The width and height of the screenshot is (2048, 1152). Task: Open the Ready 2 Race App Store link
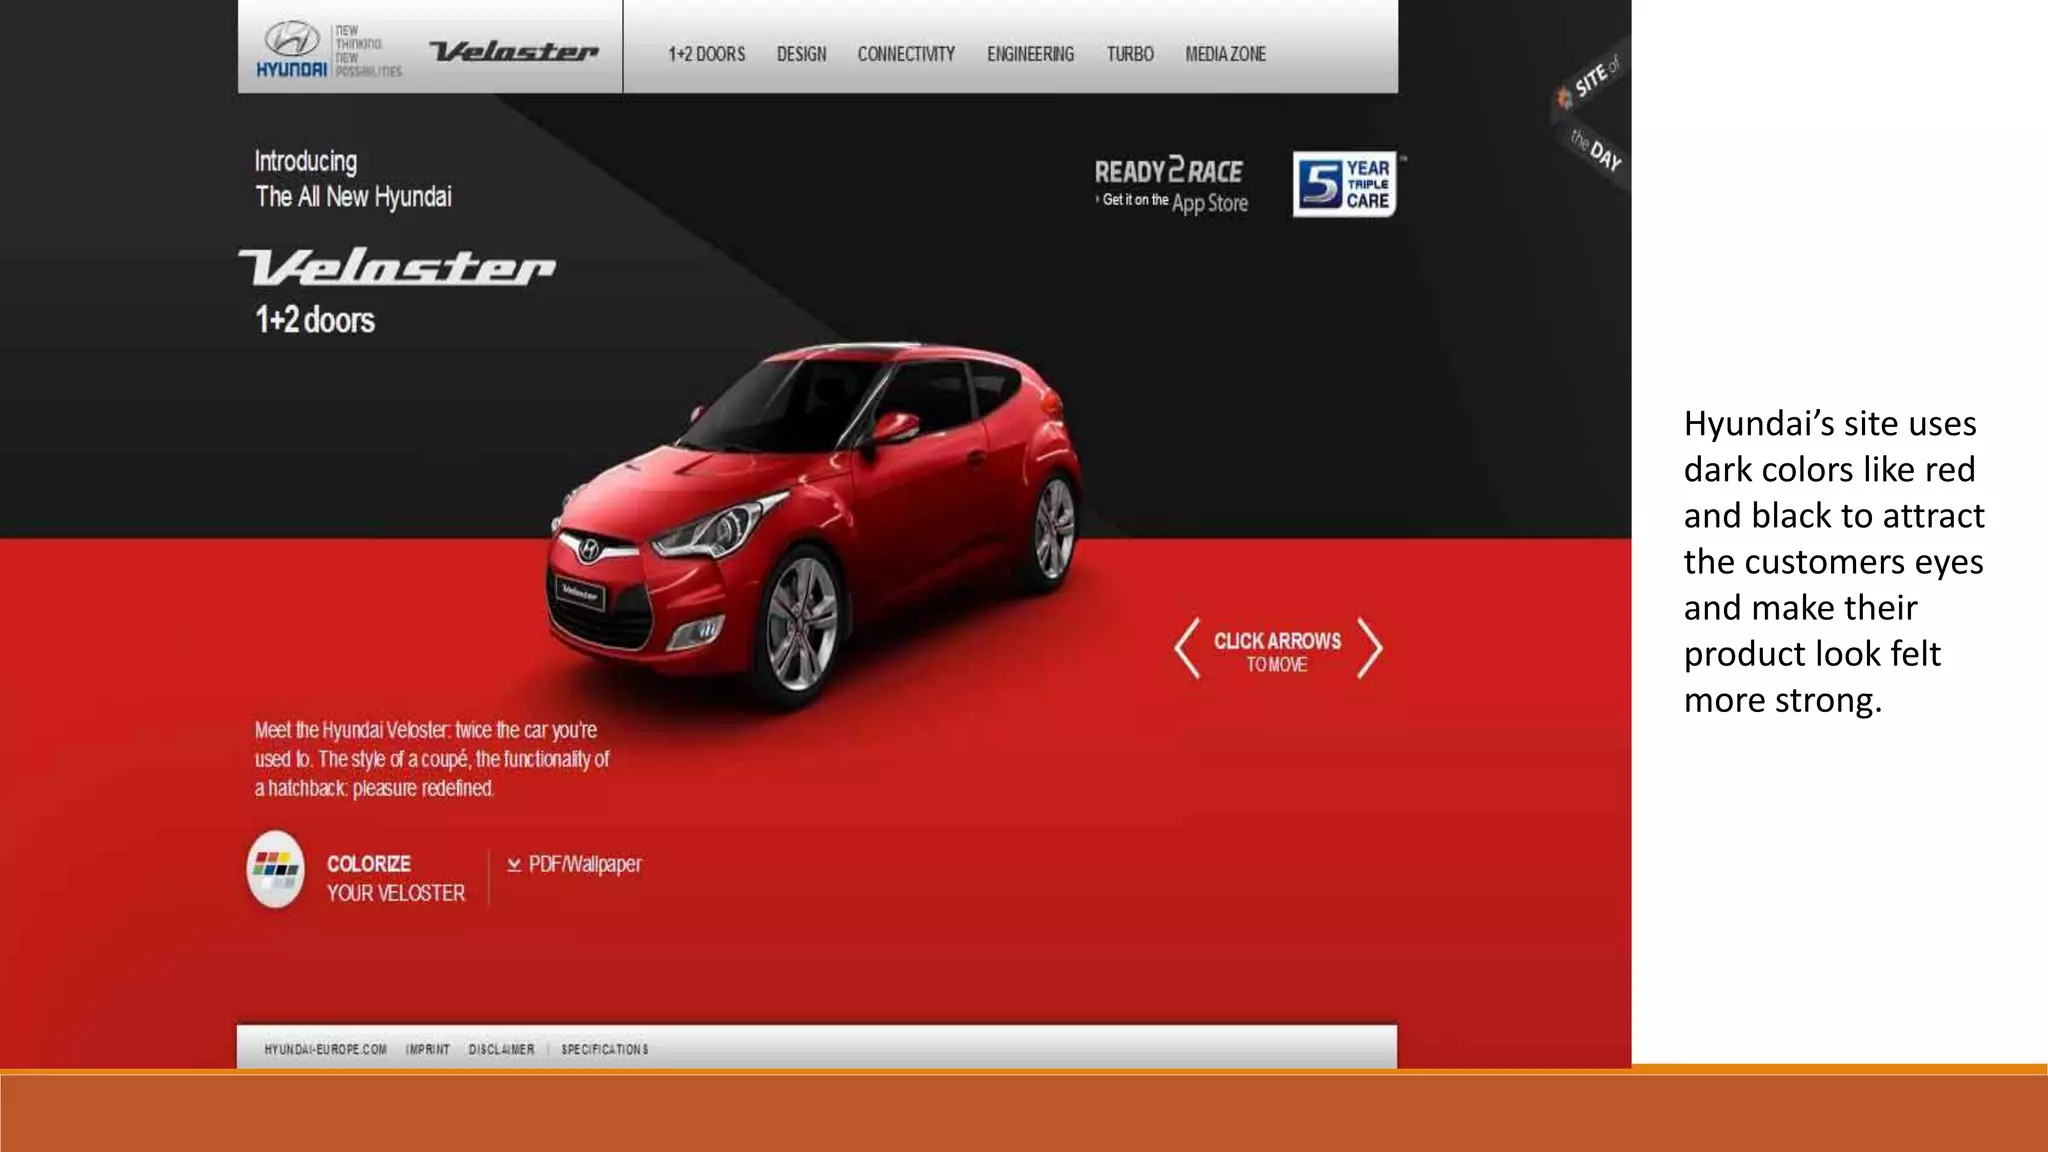coord(1171,186)
